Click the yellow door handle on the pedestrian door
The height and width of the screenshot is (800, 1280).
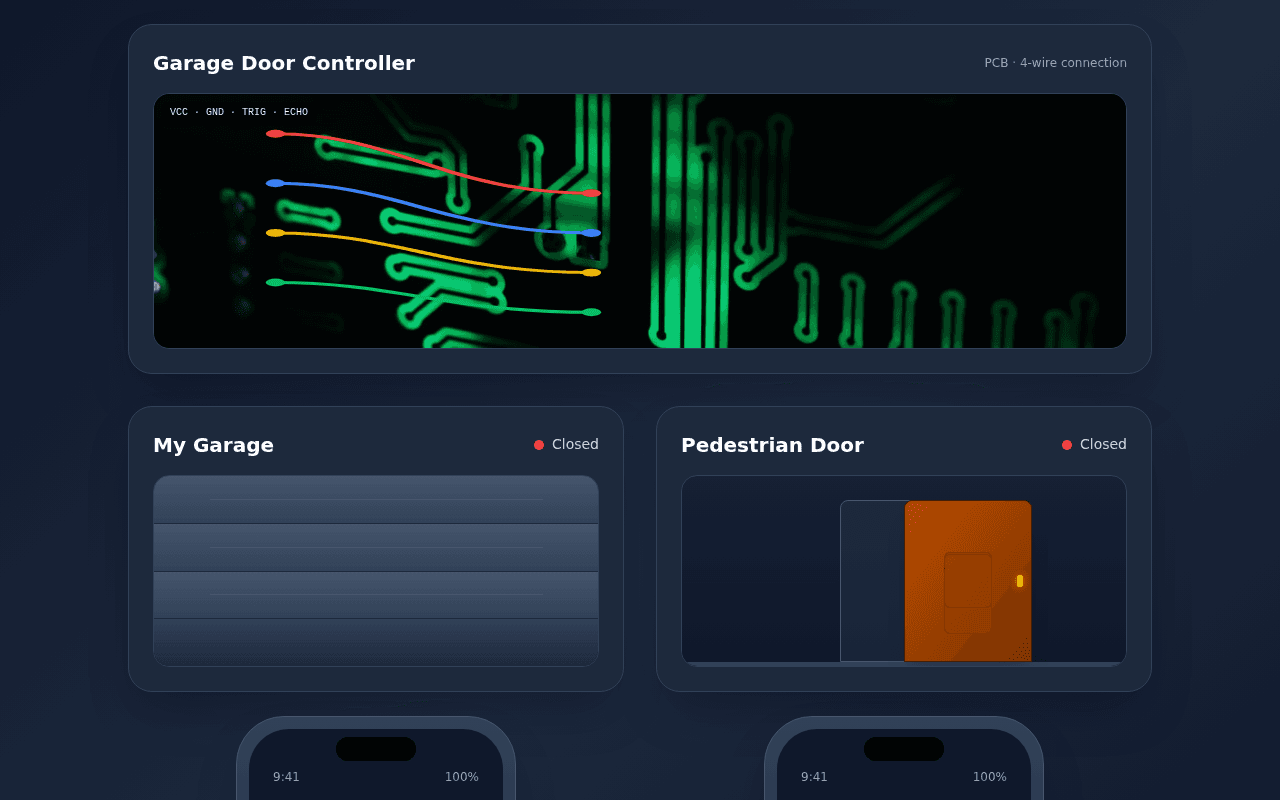(x=1020, y=581)
